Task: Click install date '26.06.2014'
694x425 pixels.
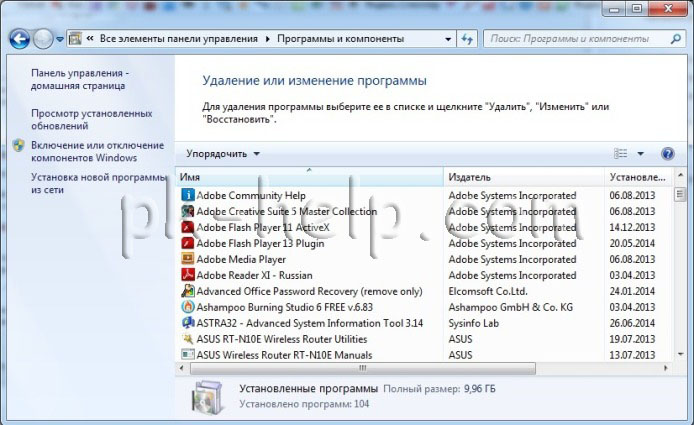Action: (x=632, y=323)
